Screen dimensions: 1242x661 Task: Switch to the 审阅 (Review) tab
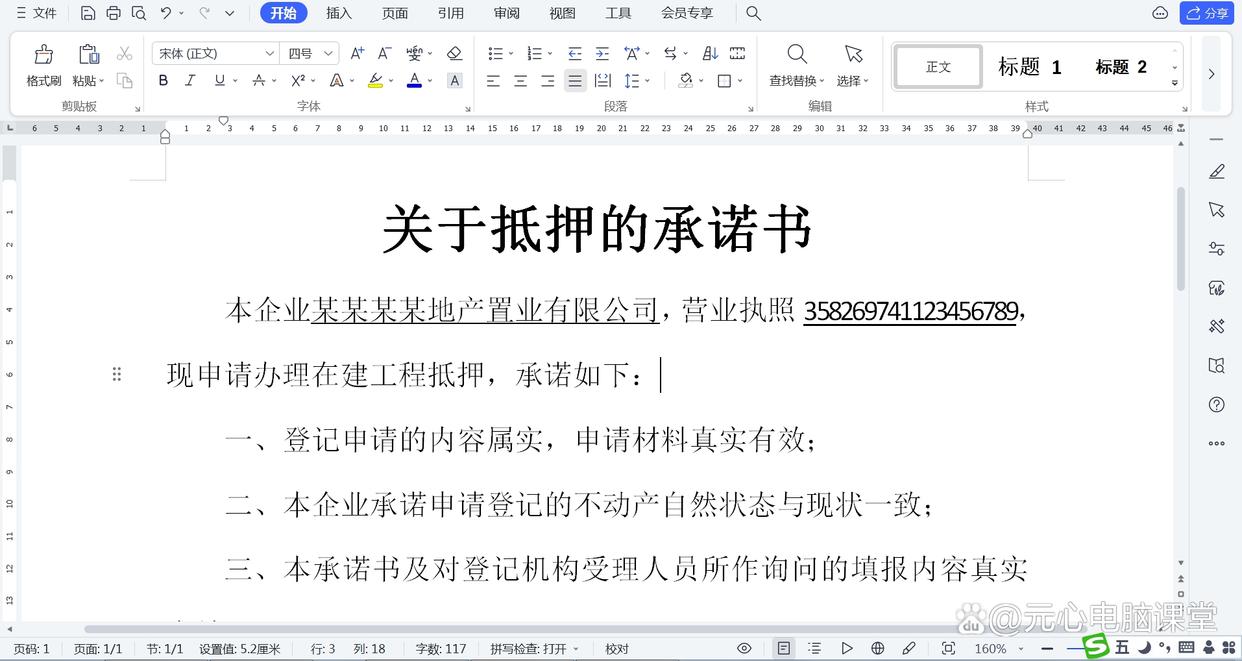pos(507,13)
